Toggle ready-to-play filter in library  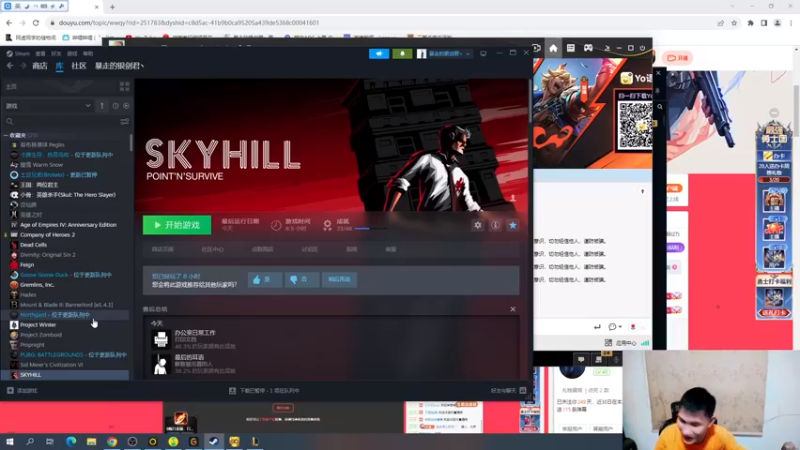(x=126, y=106)
